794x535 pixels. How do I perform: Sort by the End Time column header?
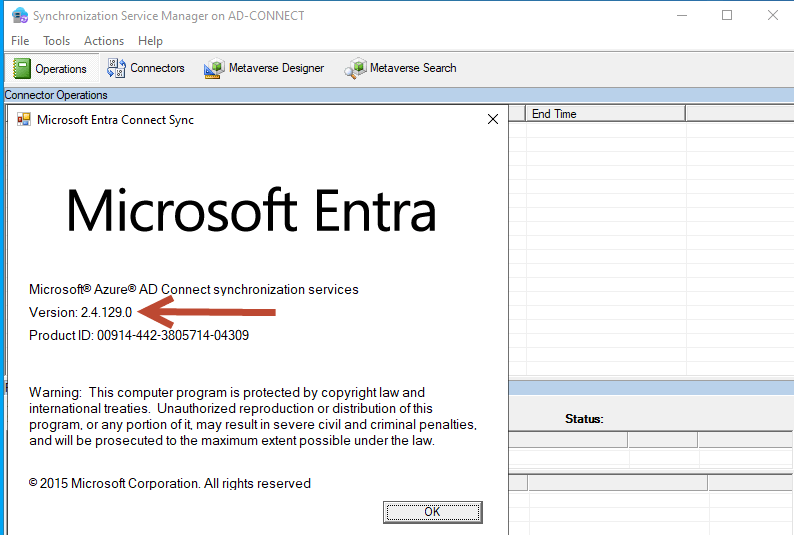coord(554,114)
